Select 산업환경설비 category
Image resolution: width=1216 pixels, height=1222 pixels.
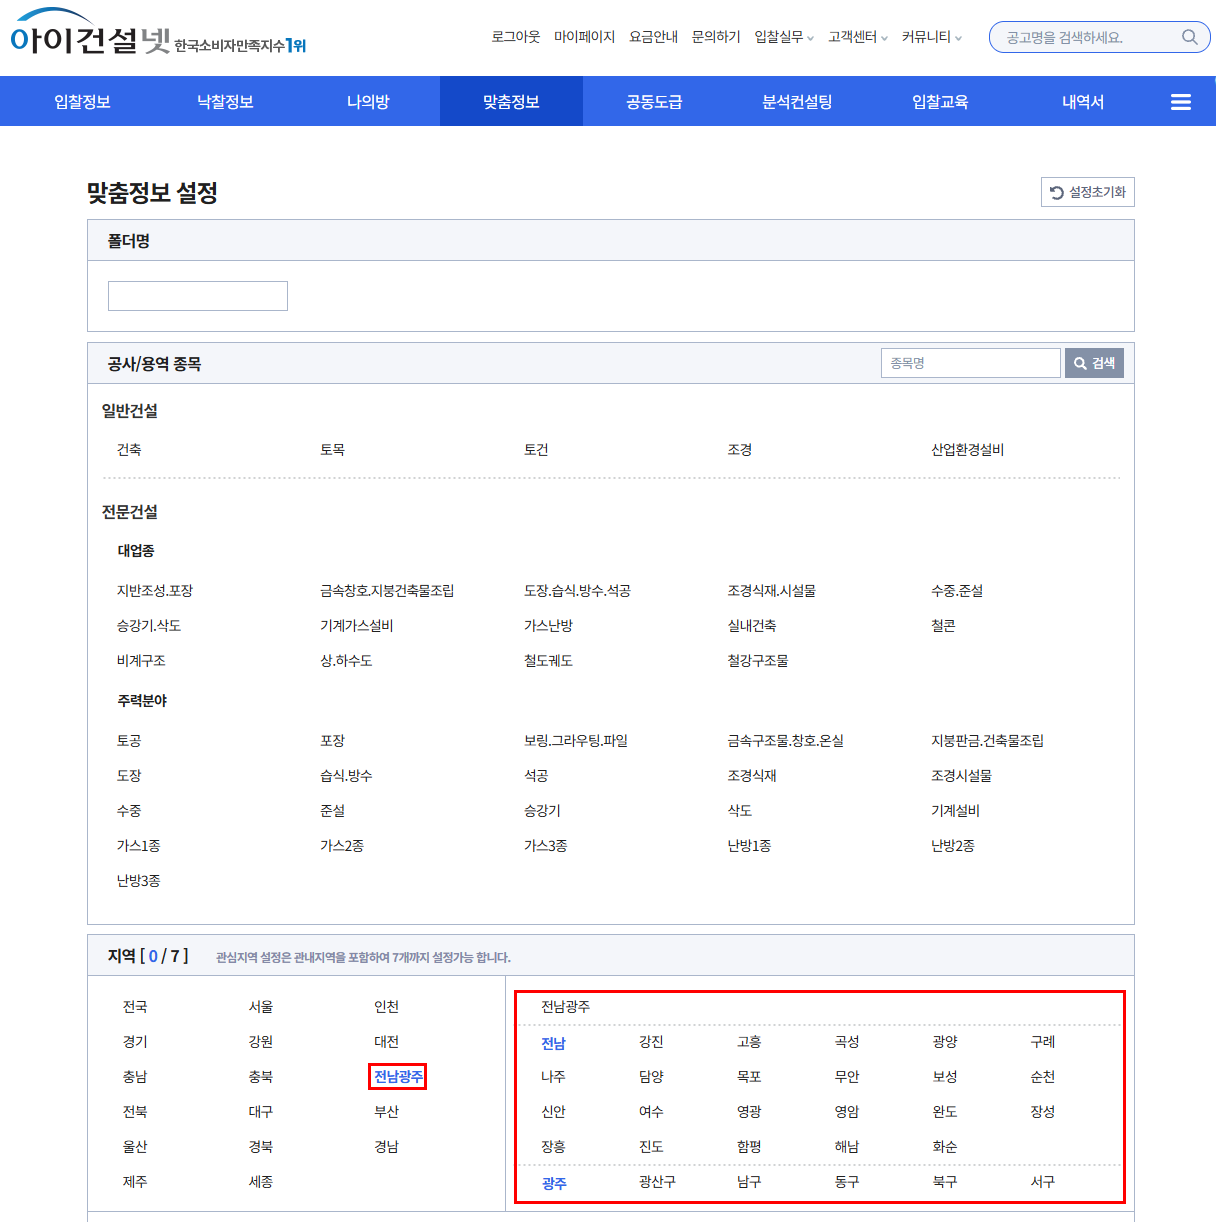pos(968,450)
